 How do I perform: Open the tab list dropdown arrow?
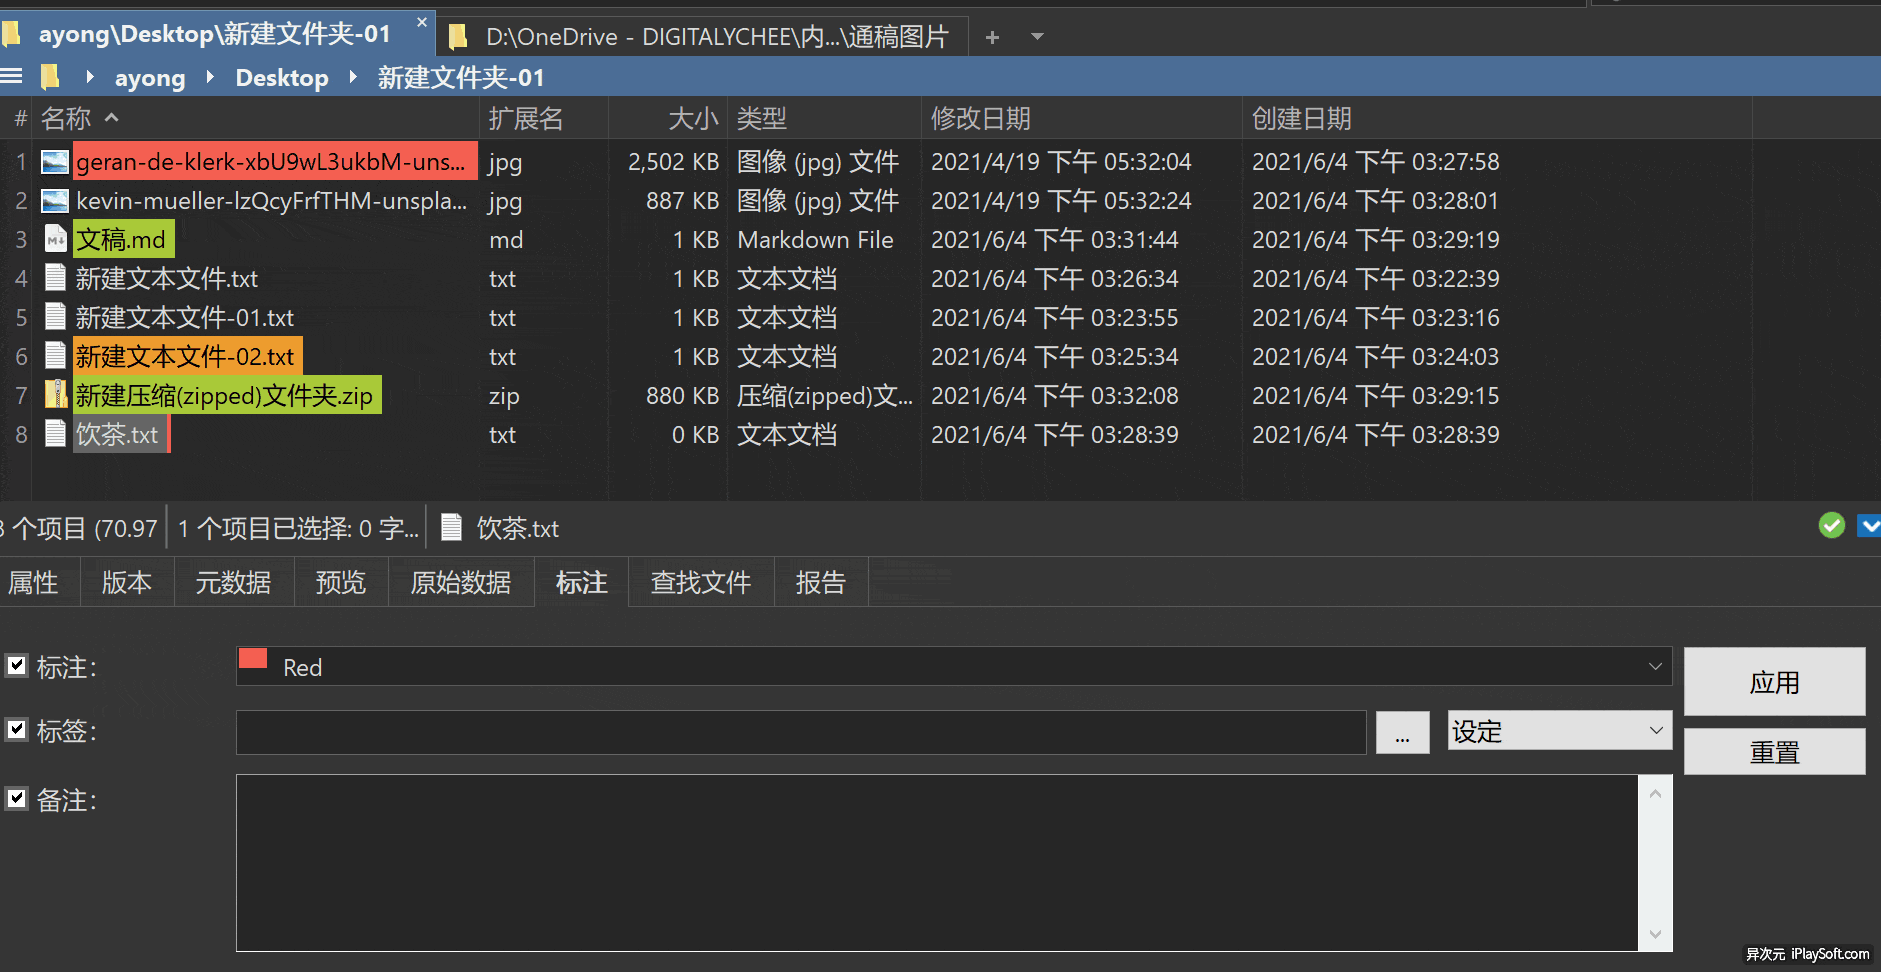coord(1037,37)
